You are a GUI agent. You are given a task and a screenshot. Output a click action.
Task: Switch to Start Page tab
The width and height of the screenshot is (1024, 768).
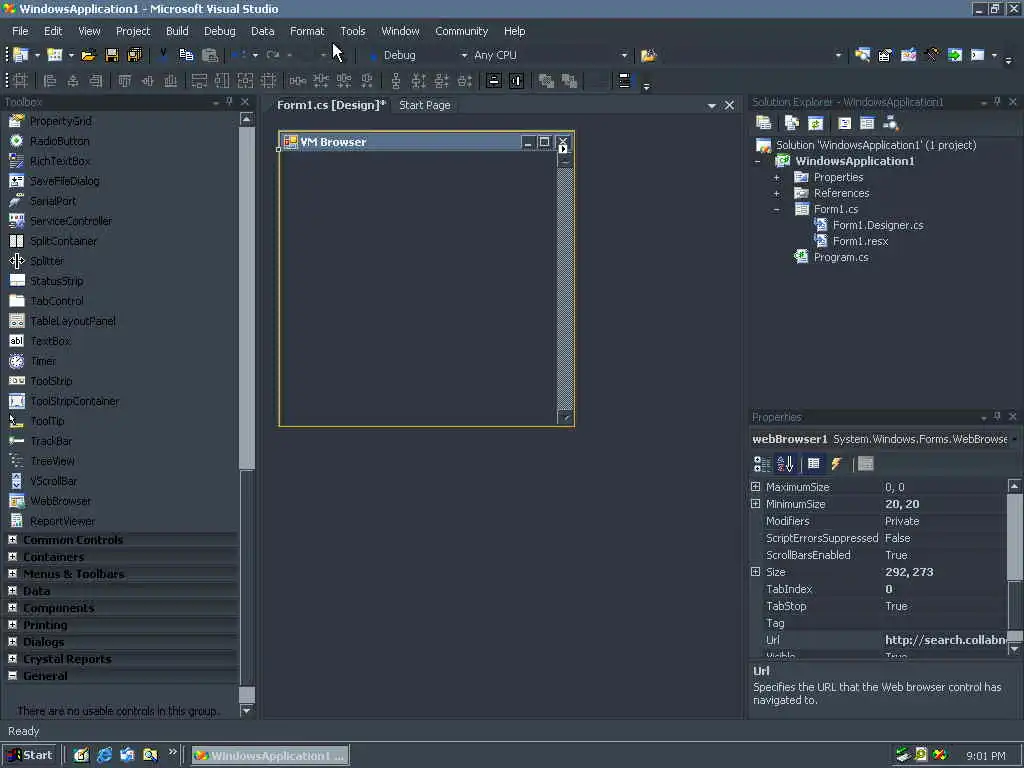click(x=424, y=105)
